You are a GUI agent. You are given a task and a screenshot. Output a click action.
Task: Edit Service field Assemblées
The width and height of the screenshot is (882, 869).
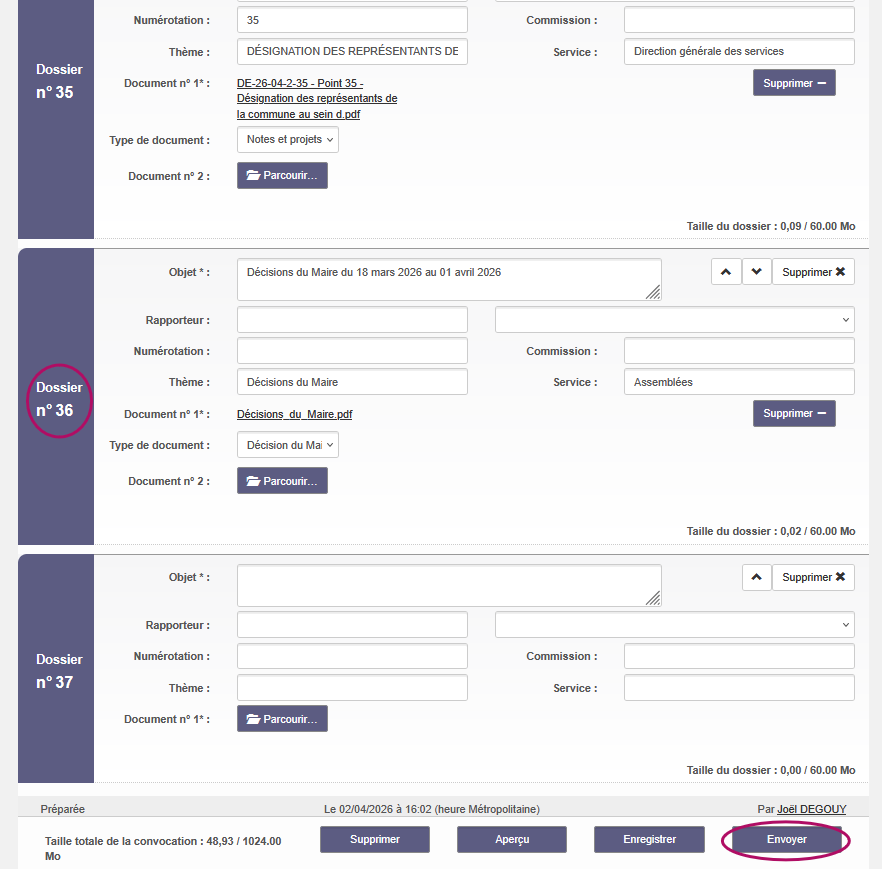739,382
